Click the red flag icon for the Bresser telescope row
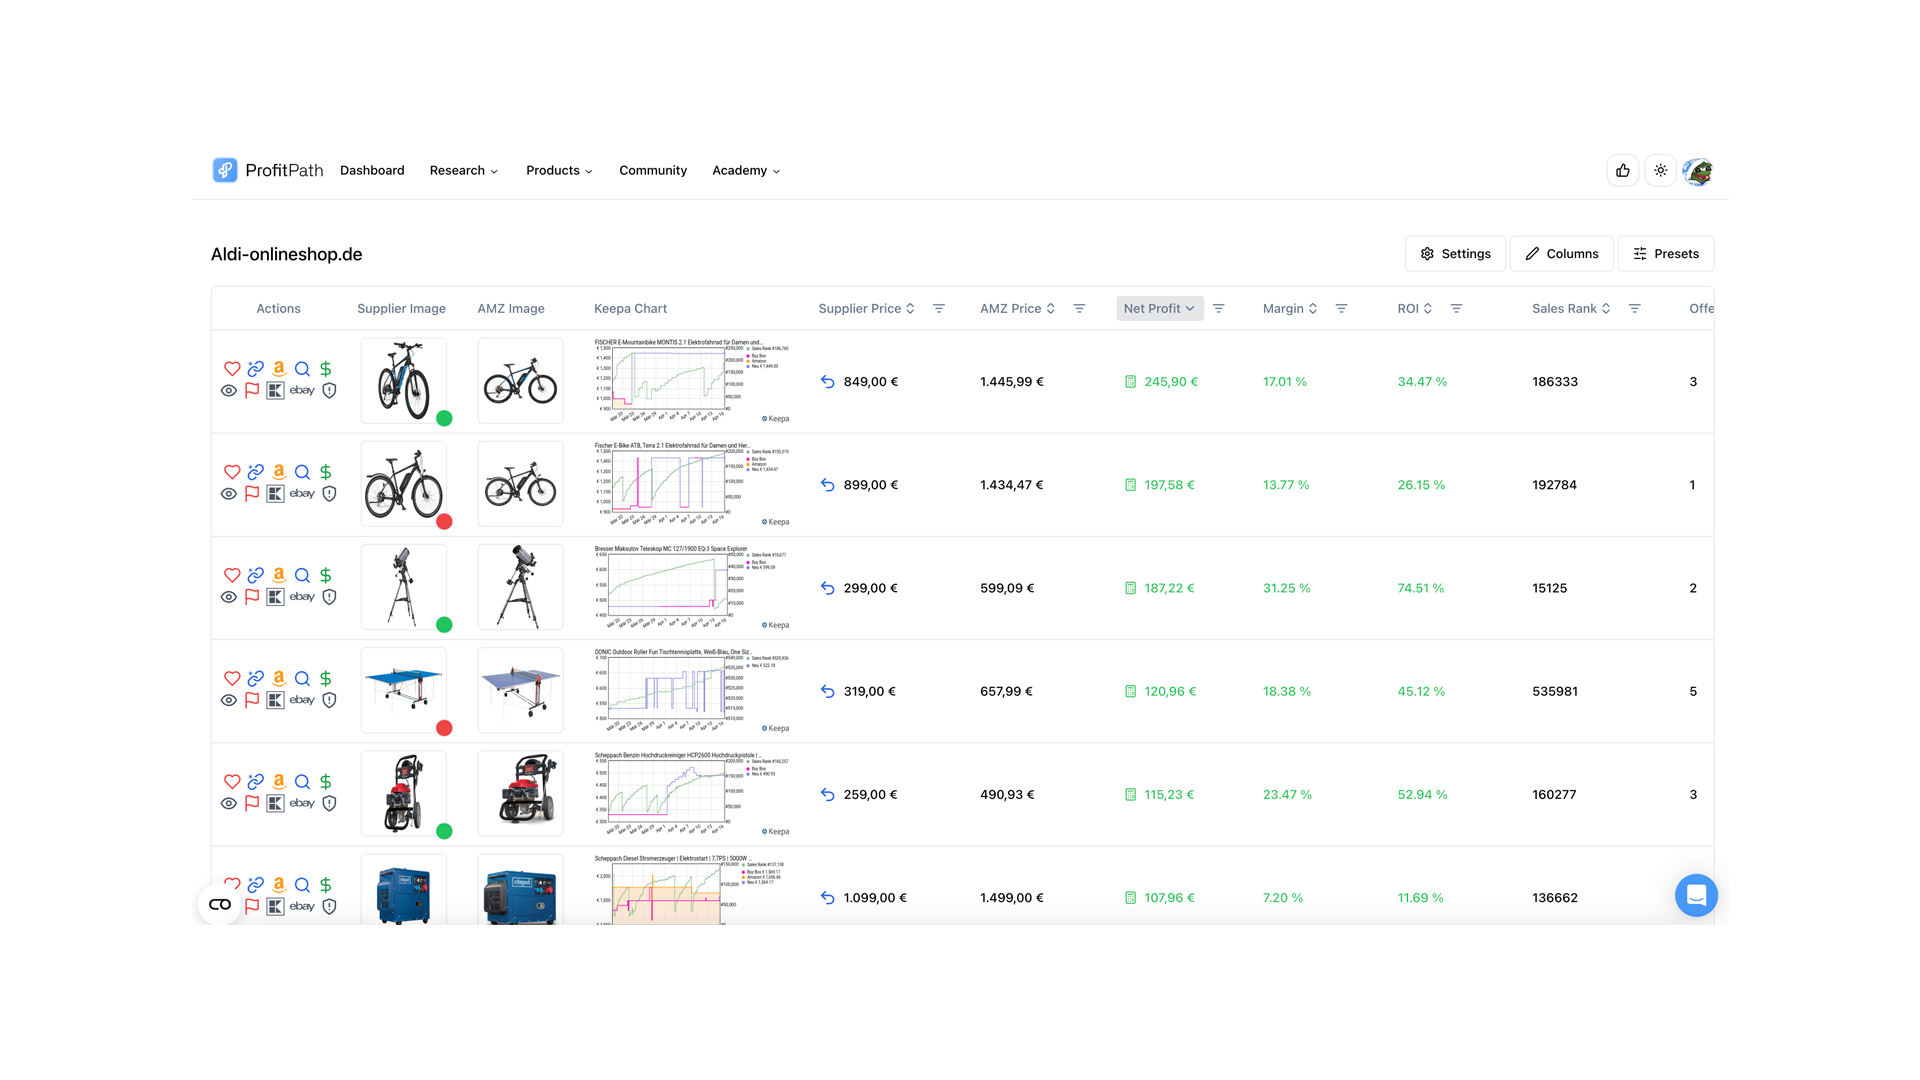This screenshot has height=1080, width=1920. 252,597
